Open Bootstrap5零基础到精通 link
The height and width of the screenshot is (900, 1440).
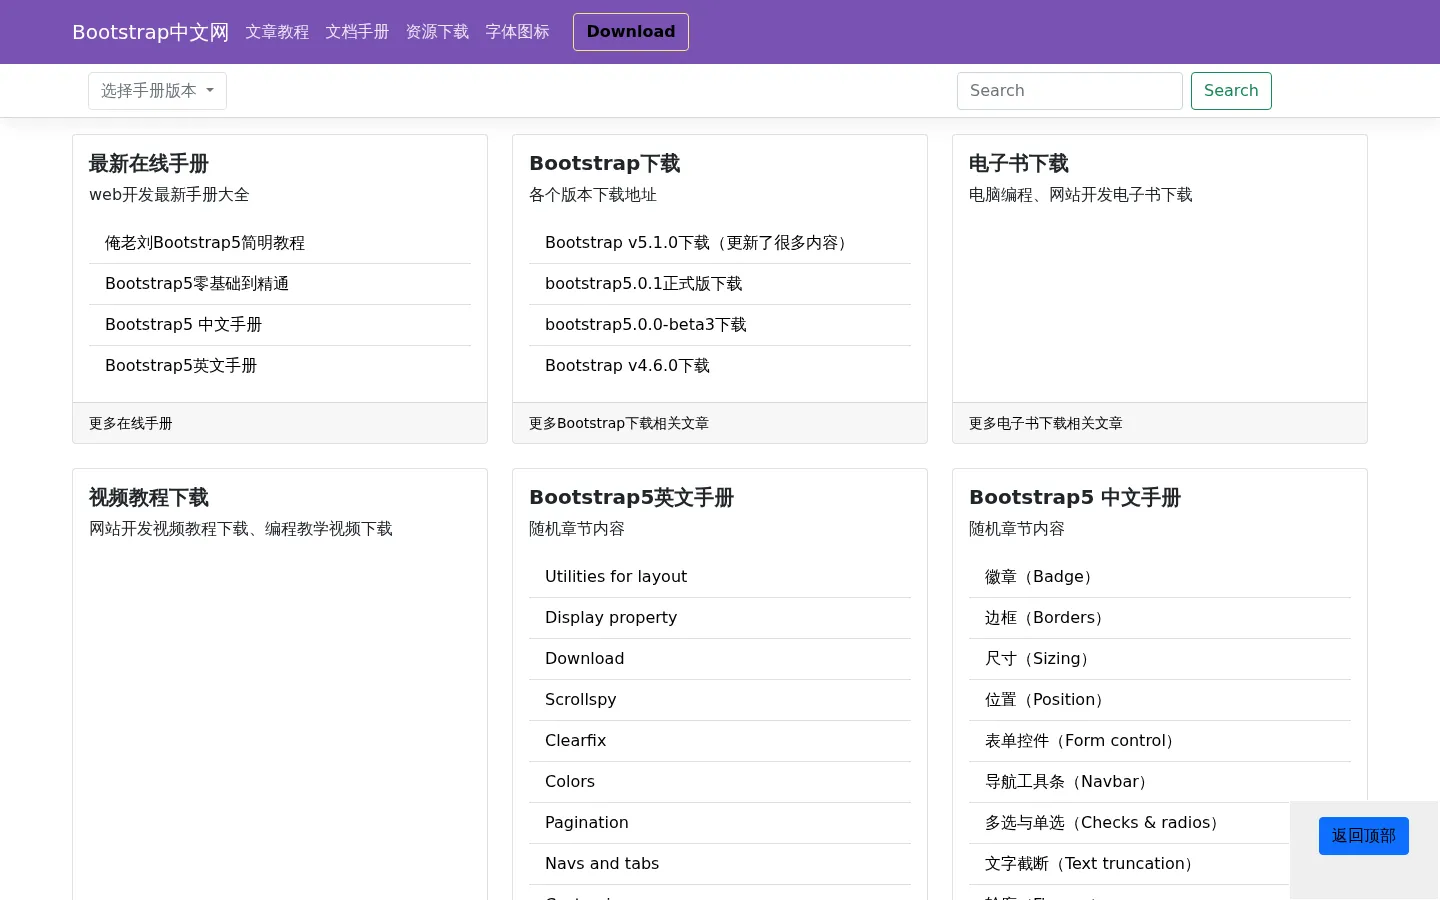[197, 284]
